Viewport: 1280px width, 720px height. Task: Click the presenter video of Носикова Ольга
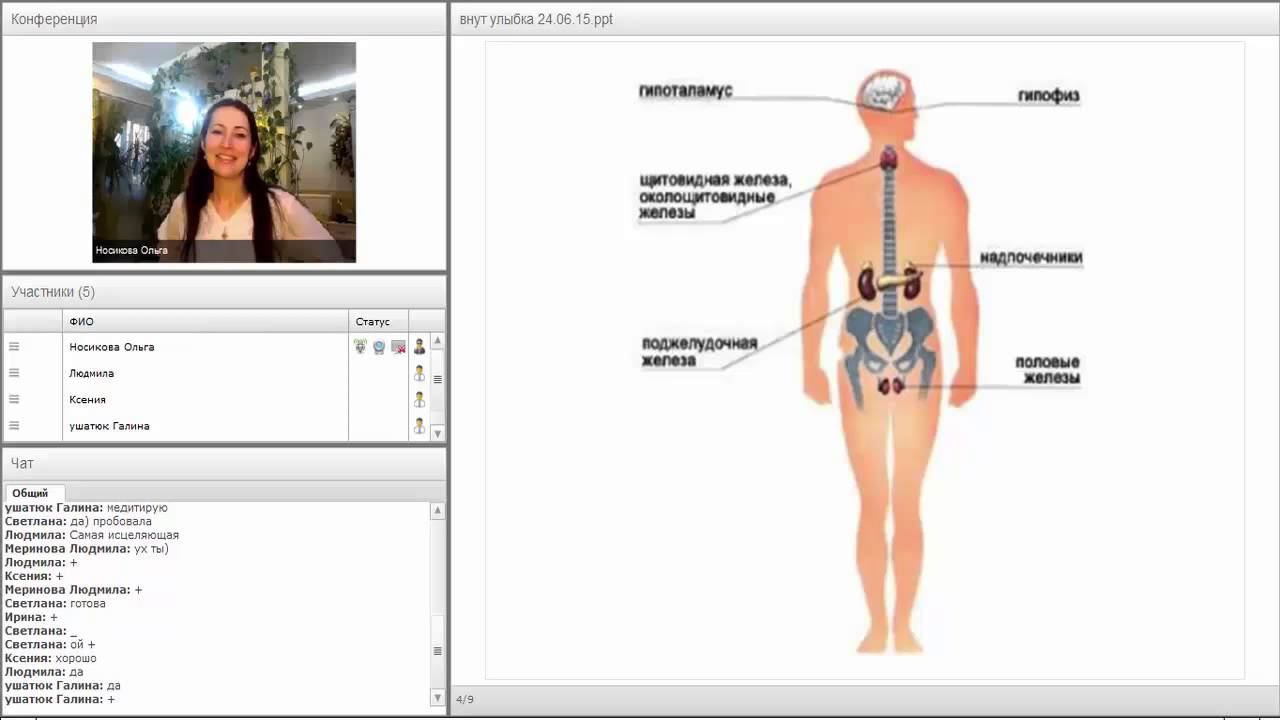pyautogui.click(x=224, y=152)
